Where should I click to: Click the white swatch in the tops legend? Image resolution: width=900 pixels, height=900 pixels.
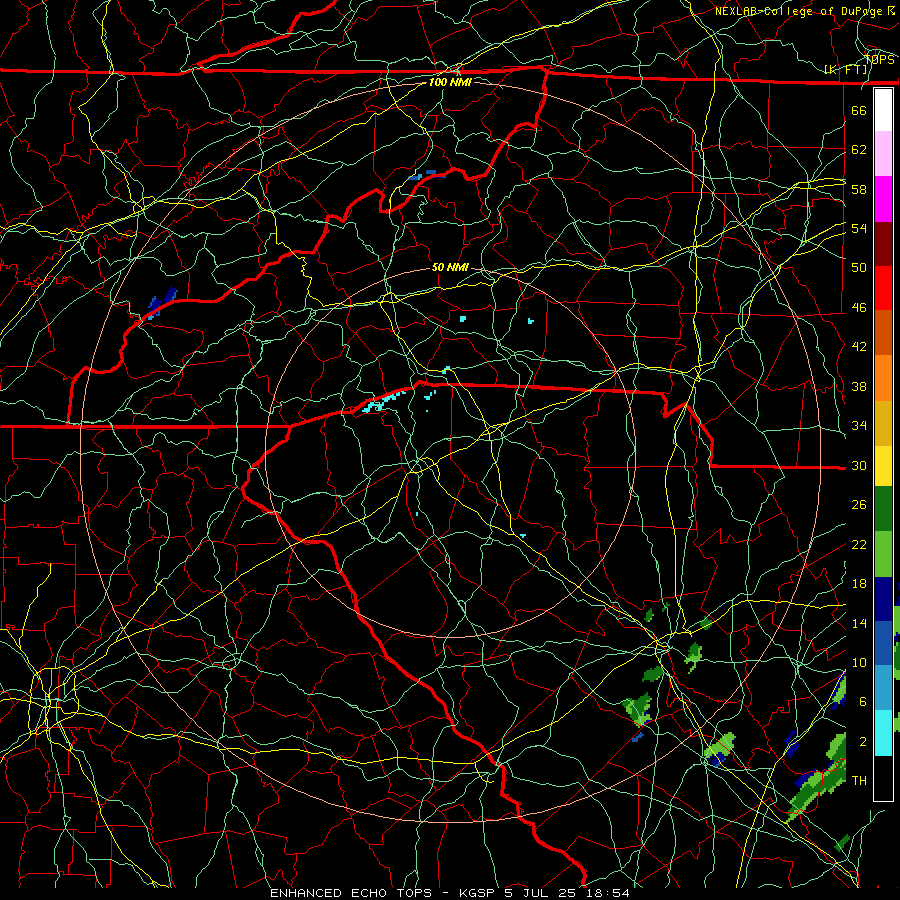(883, 110)
